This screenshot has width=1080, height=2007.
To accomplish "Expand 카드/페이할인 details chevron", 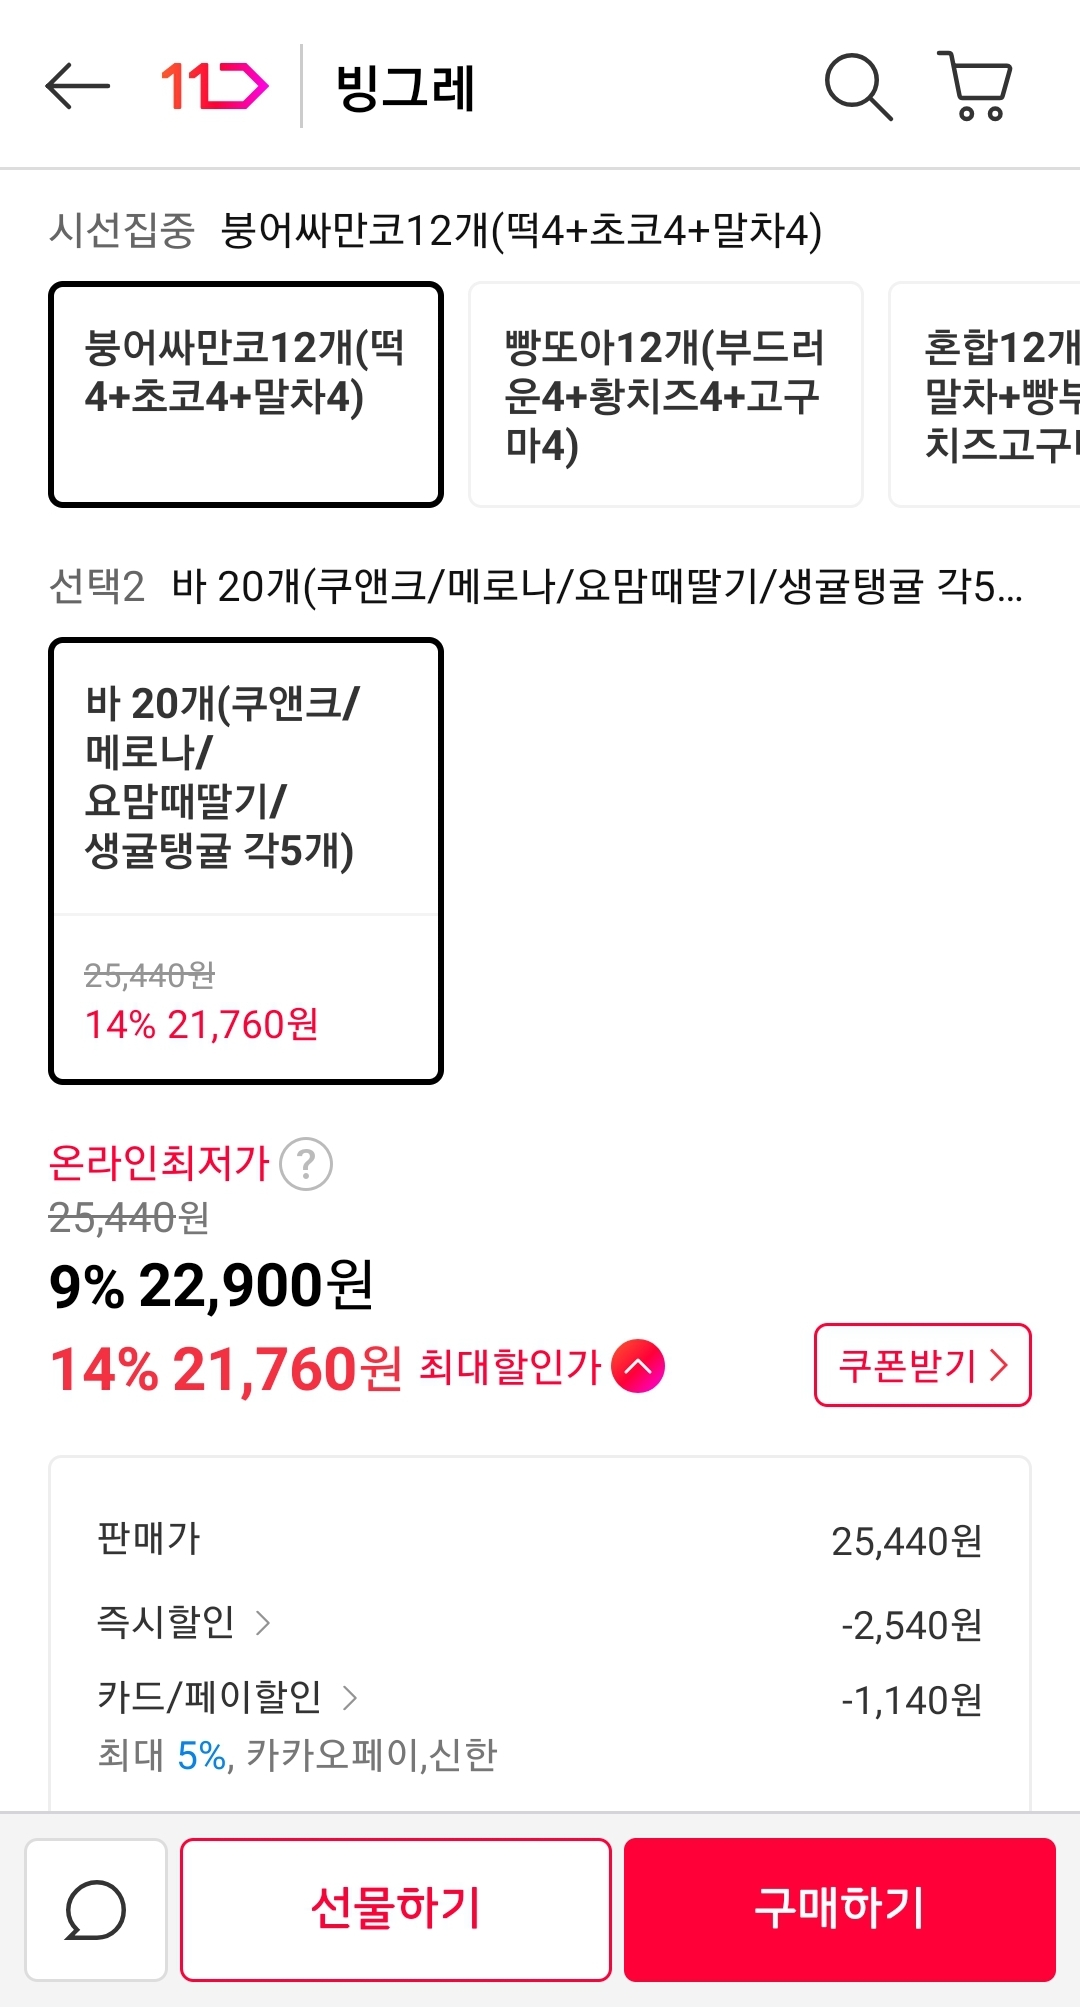I will [x=350, y=1697].
